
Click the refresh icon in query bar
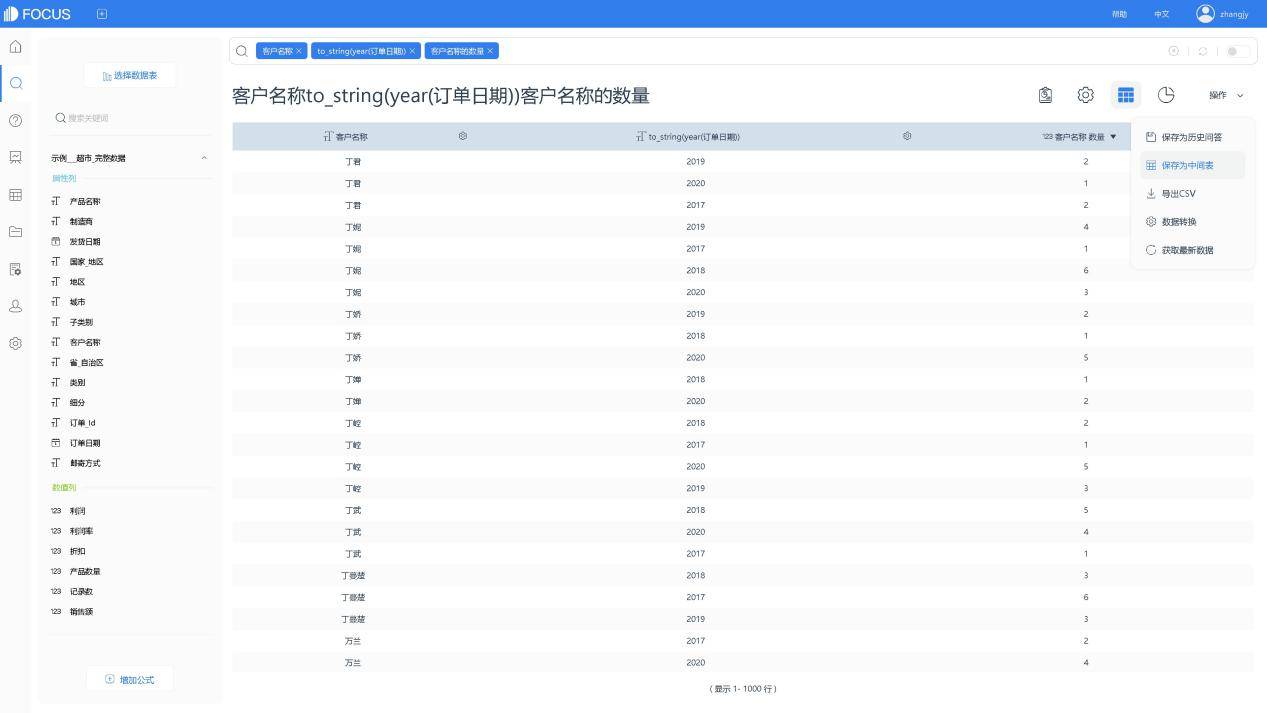(1203, 51)
